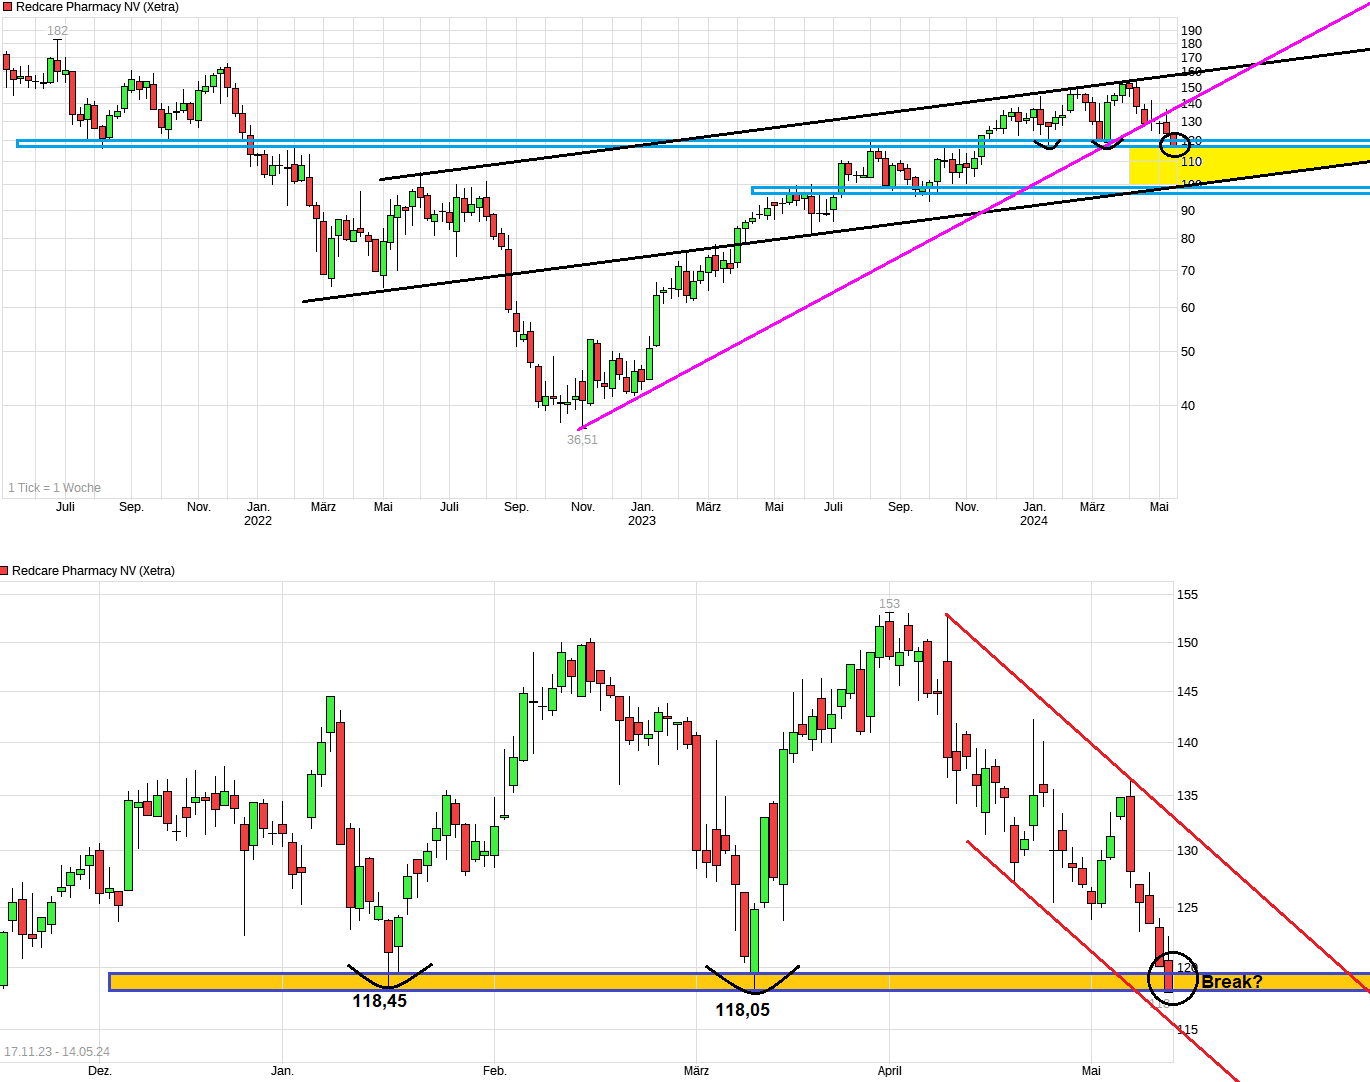Click the '1 Tick = 1 Woche' label
Viewport: 1370px width, 1082px height.
pyautogui.click(x=55, y=488)
